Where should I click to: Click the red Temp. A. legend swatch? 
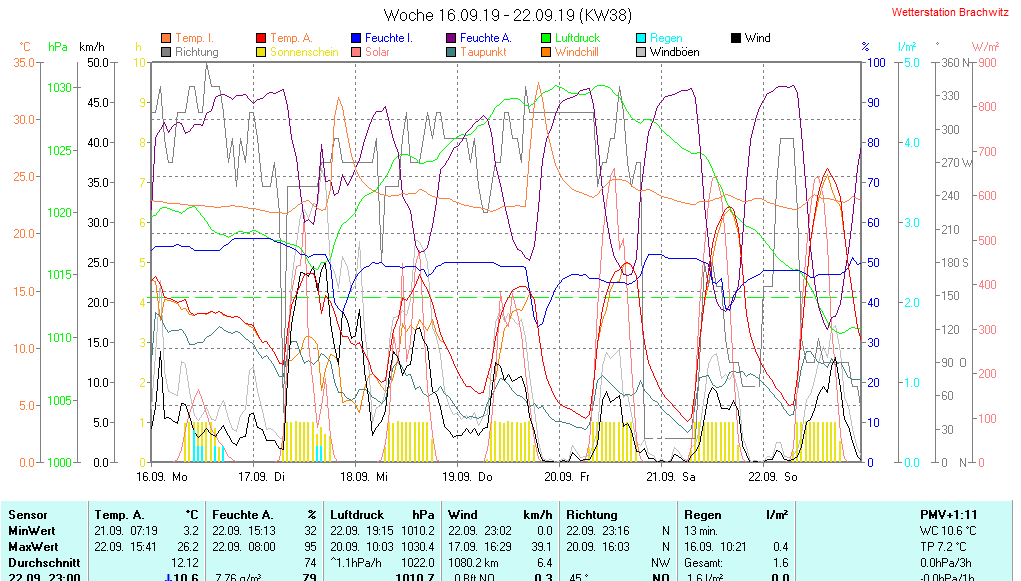262,38
